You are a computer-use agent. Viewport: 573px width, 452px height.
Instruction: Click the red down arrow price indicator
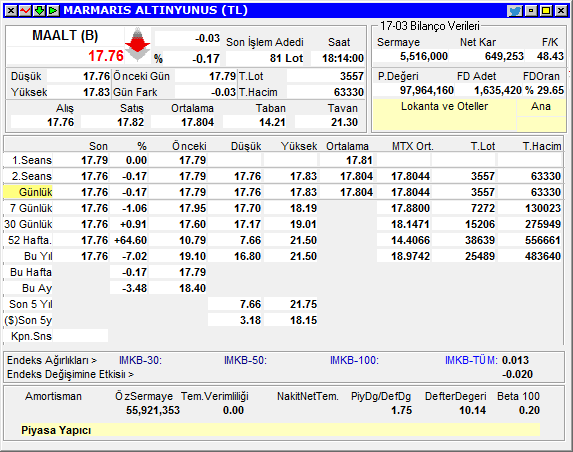coord(137,45)
